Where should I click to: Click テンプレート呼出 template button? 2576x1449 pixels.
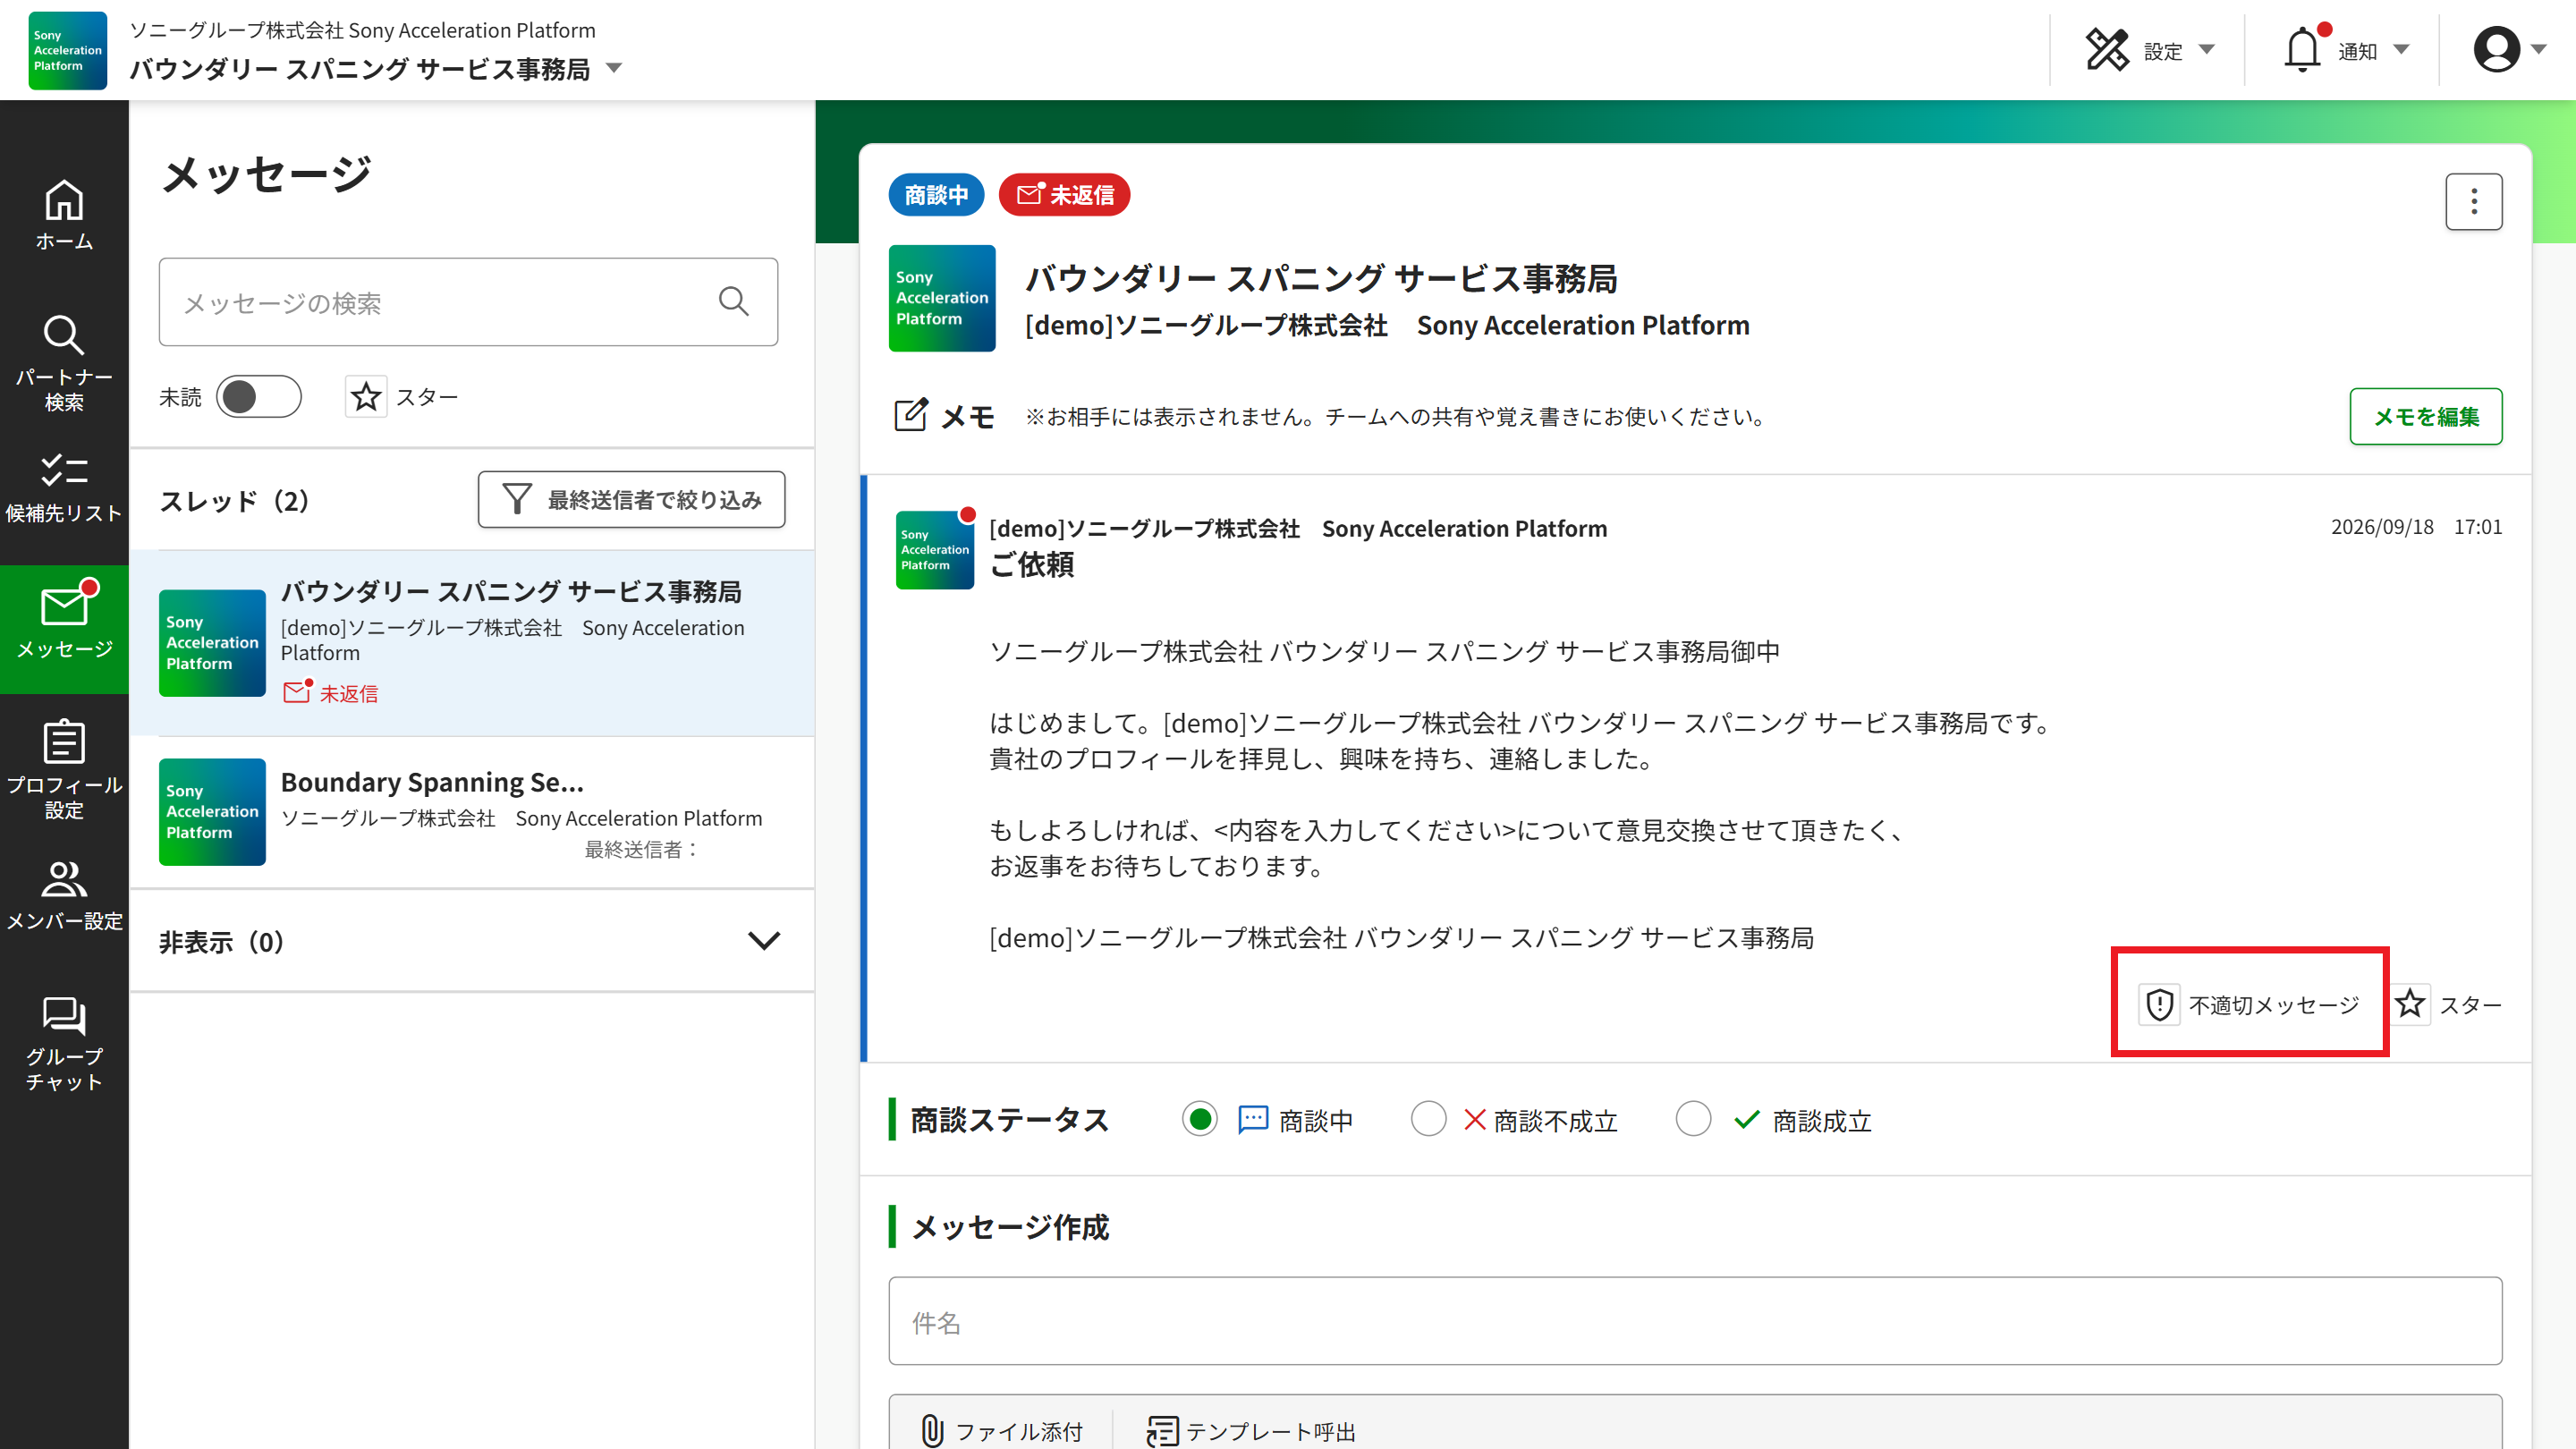(1251, 1431)
